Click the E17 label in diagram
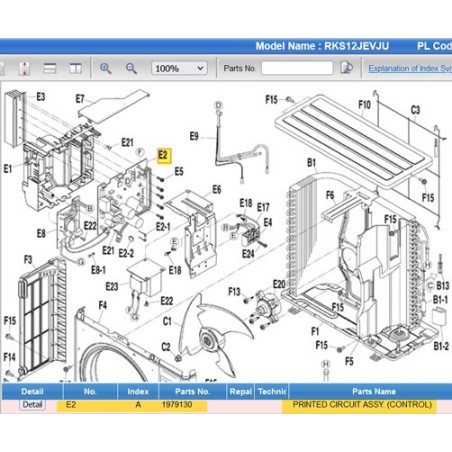The height and width of the screenshot is (452, 452). coord(263,207)
